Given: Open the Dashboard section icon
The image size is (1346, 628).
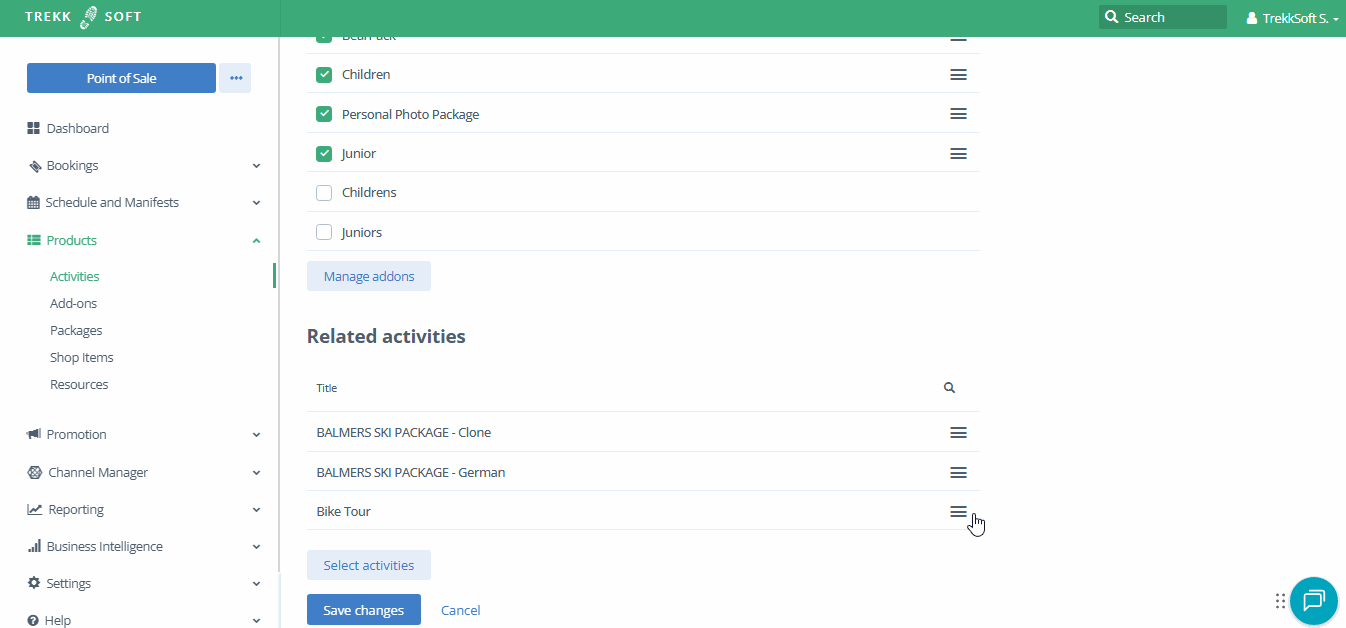Looking at the screenshot, I should (33, 128).
